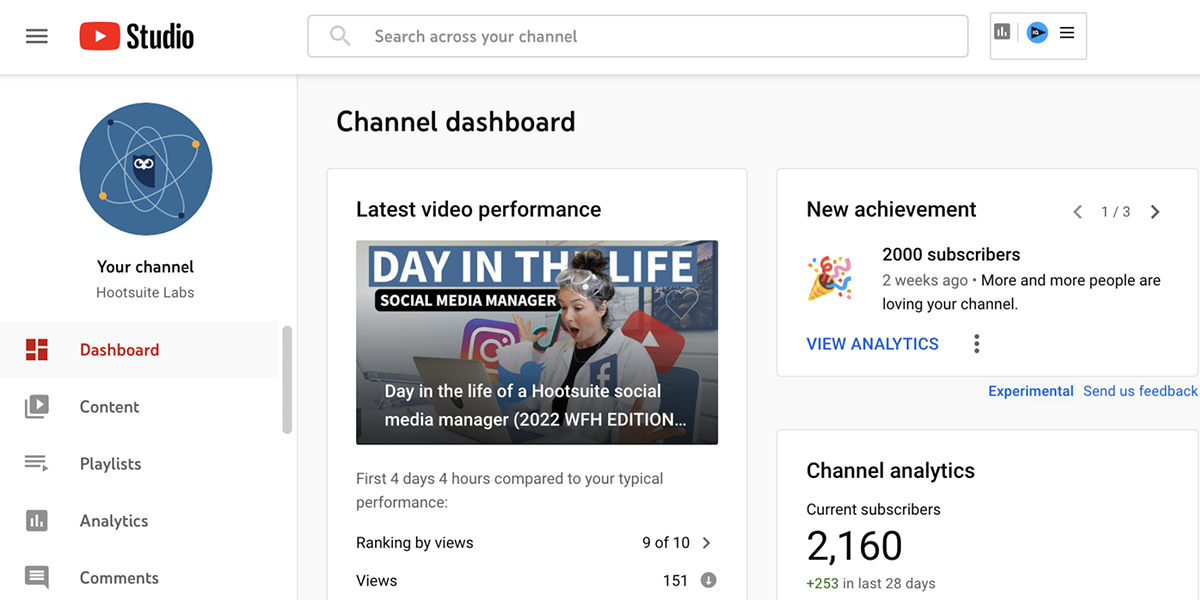Click the 'Latest video performance' heading

coord(479,210)
